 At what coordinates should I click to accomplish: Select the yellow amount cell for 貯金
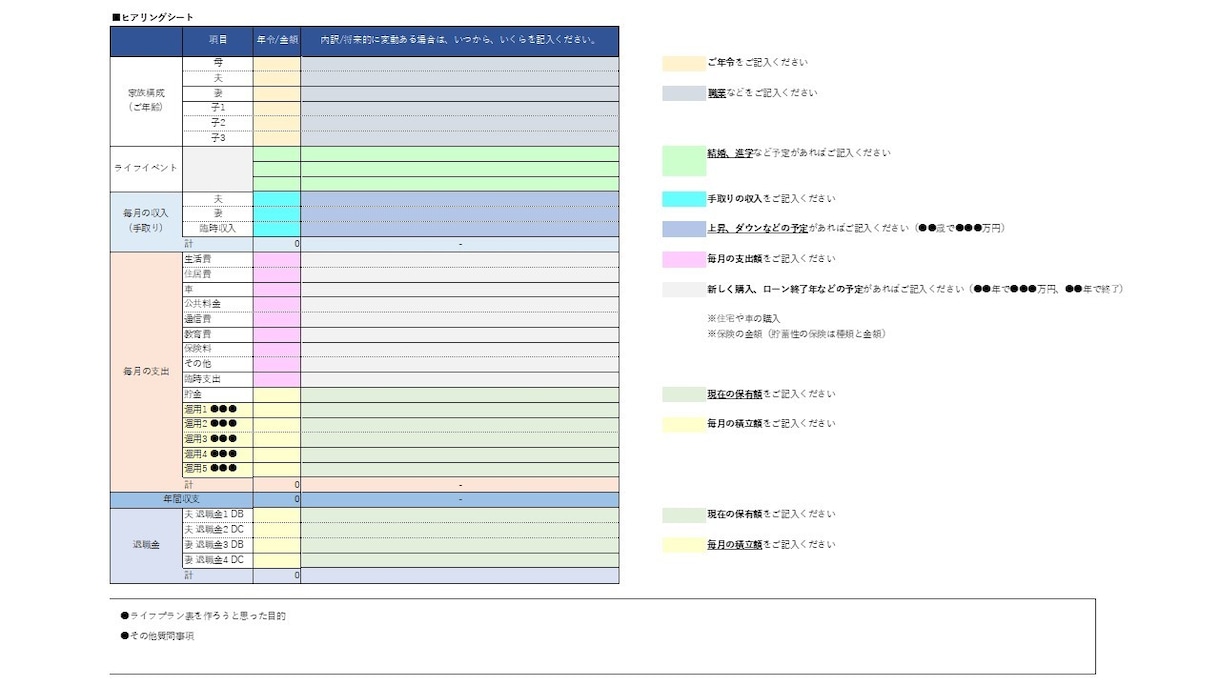[x=277, y=394]
